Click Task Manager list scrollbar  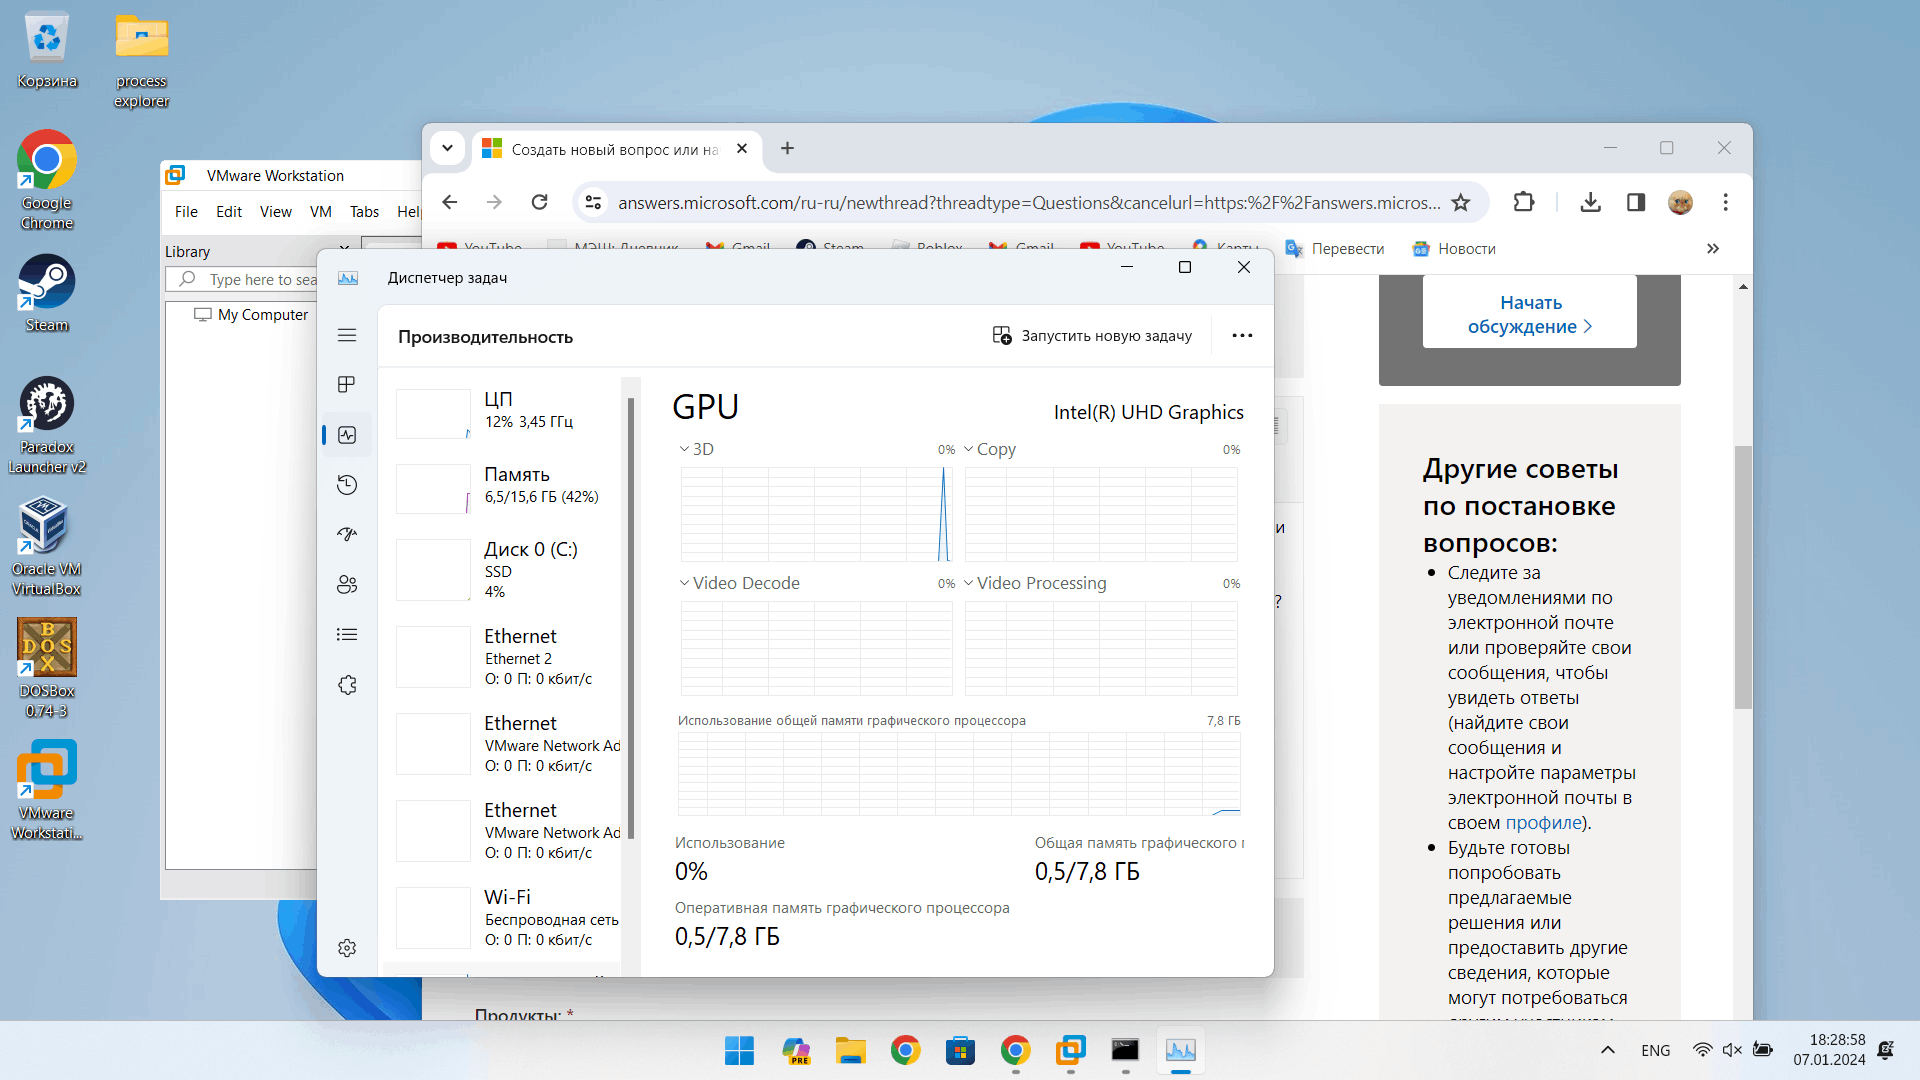[630, 618]
